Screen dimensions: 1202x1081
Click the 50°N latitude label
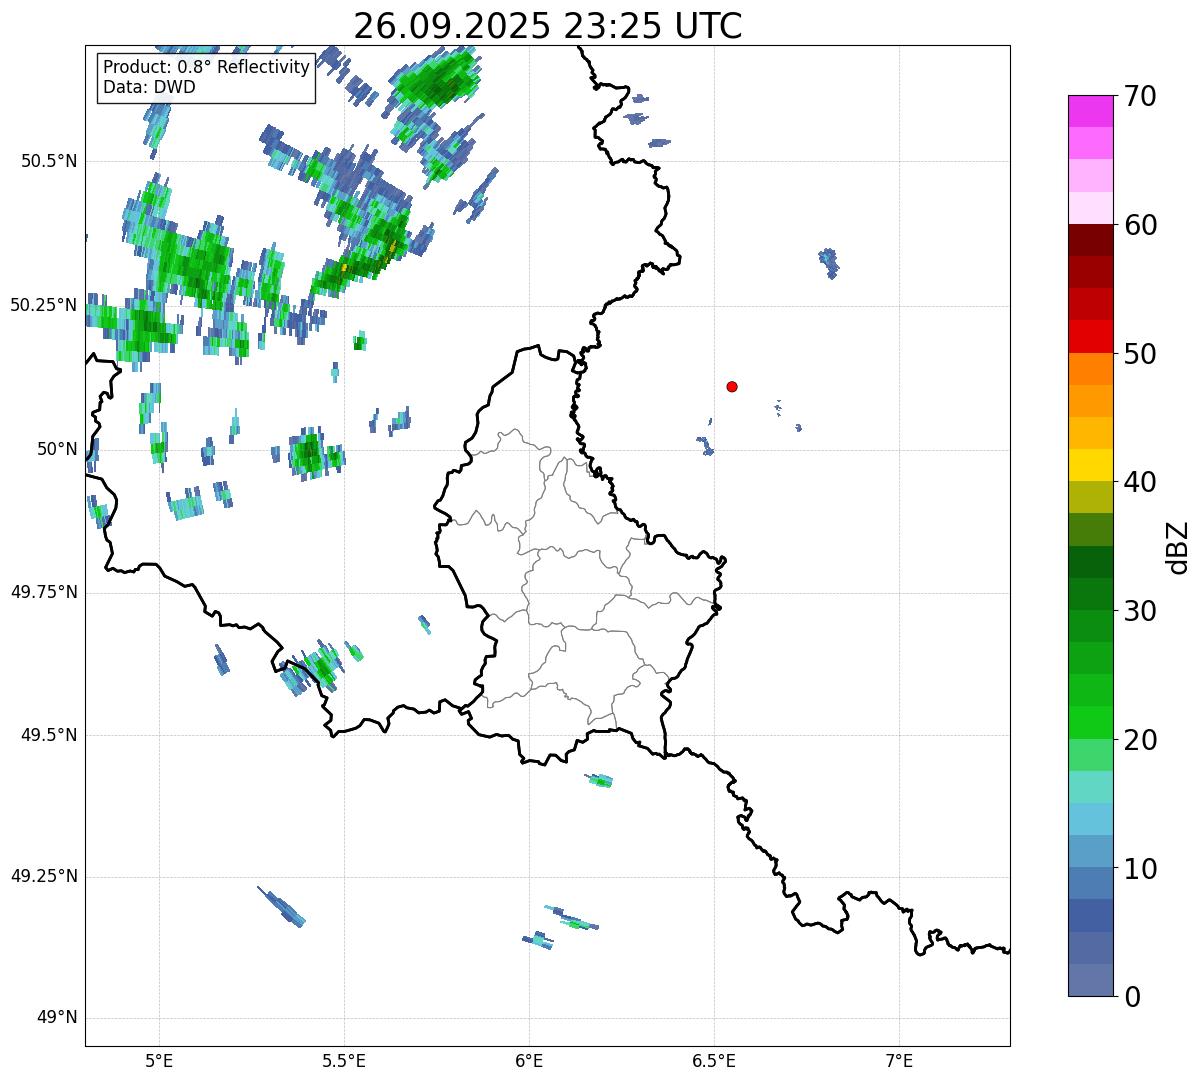coord(57,449)
